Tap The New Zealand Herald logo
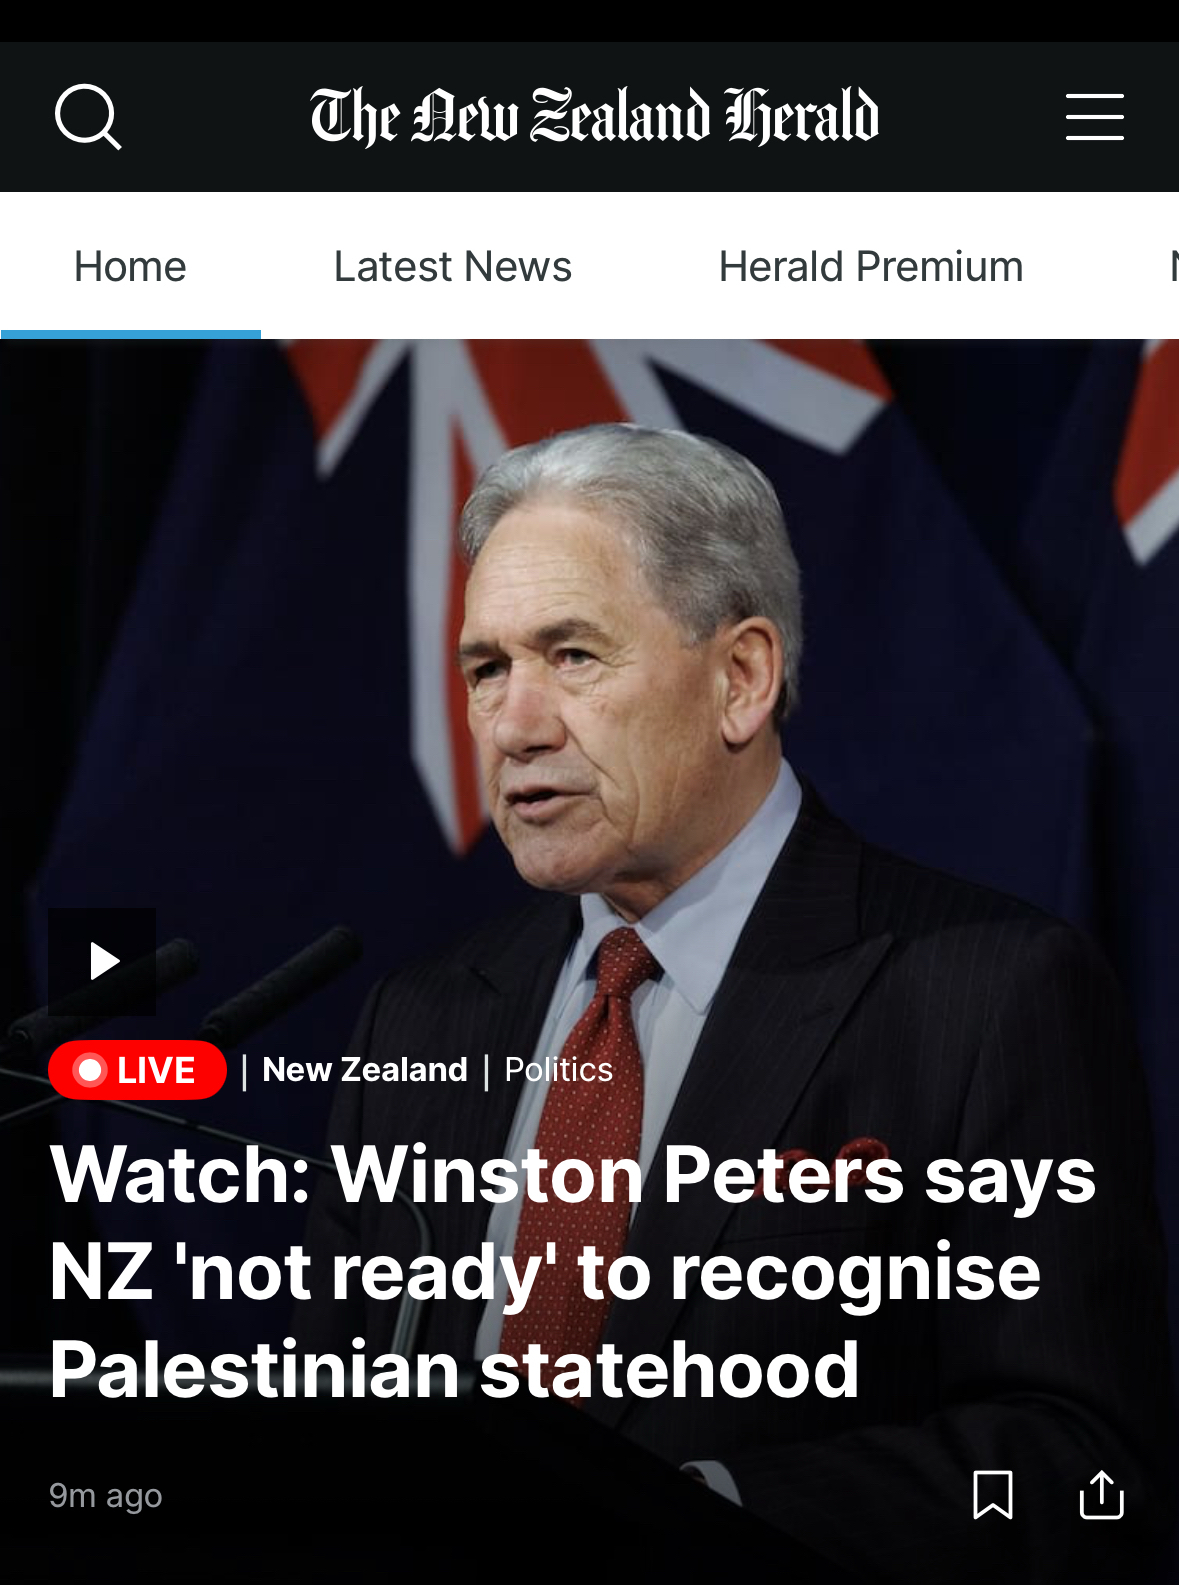The image size is (1179, 1585). pos(594,116)
